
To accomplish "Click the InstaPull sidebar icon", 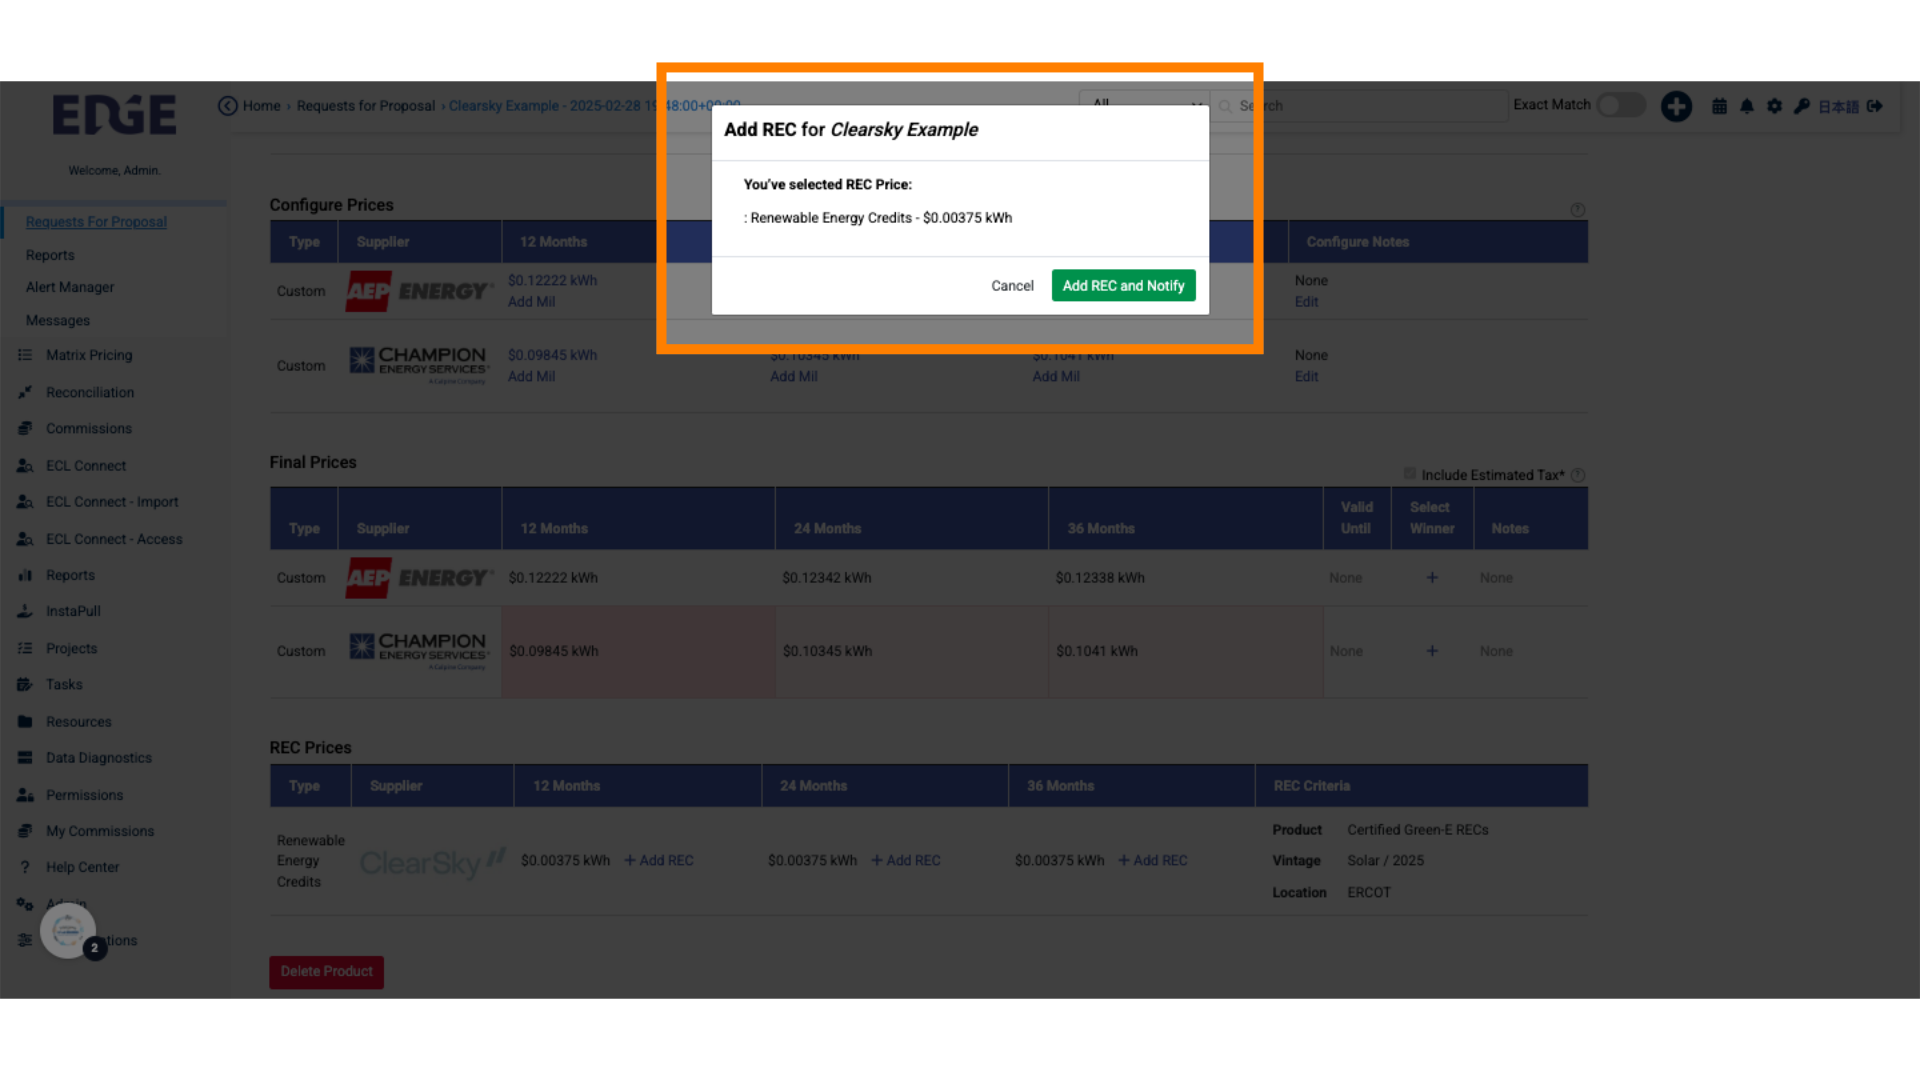I will (25, 611).
